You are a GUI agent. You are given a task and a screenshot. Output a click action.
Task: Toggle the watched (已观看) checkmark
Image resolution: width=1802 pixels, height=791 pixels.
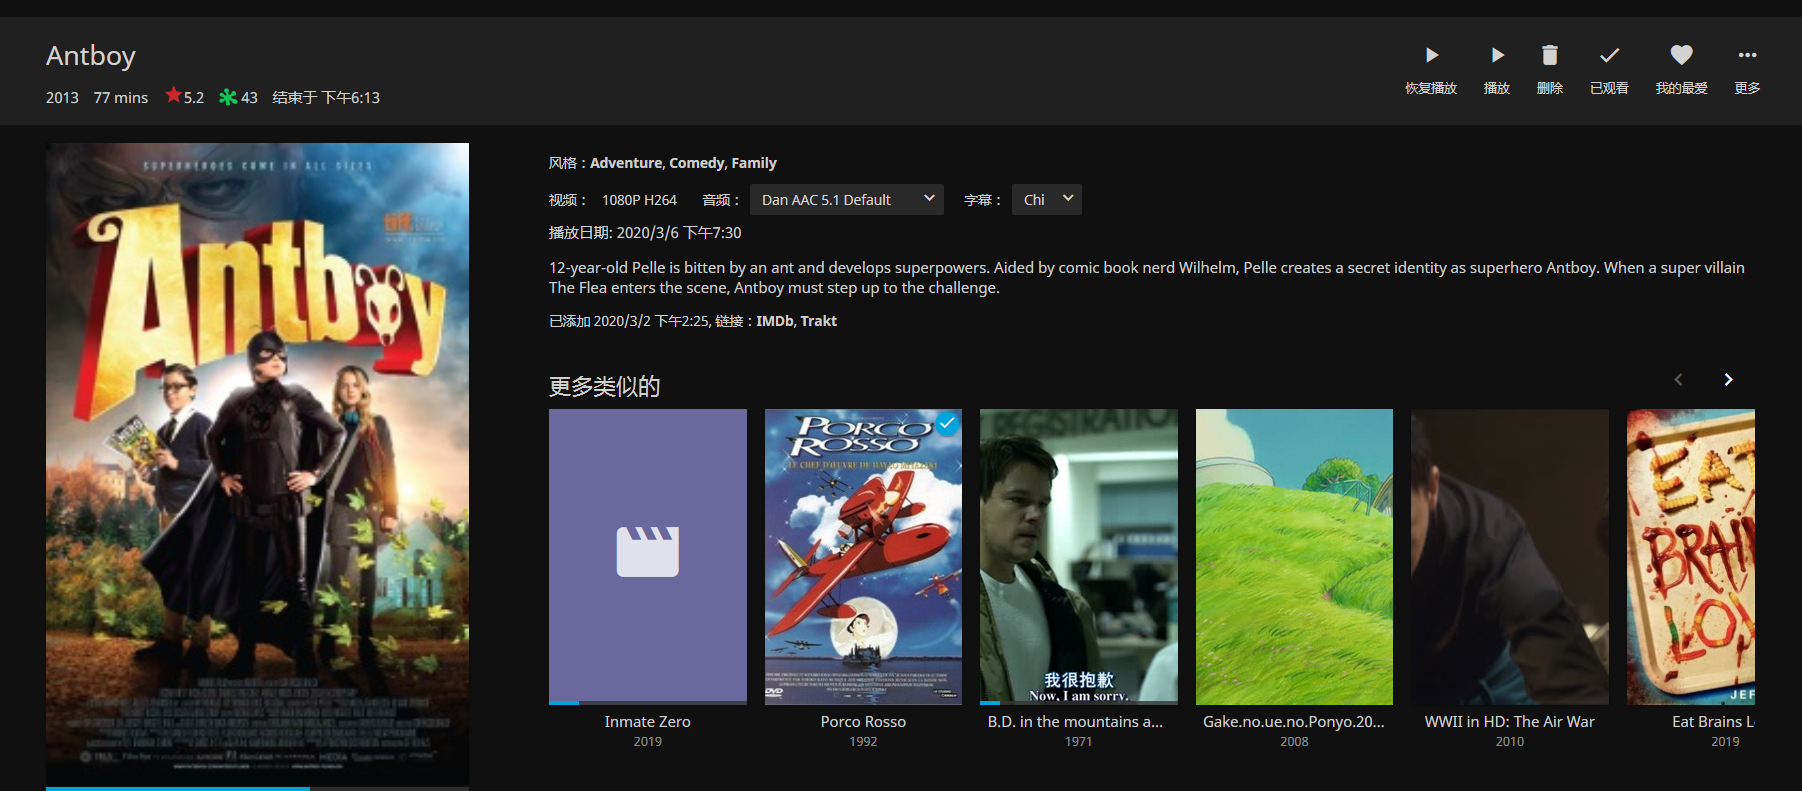1609,55
